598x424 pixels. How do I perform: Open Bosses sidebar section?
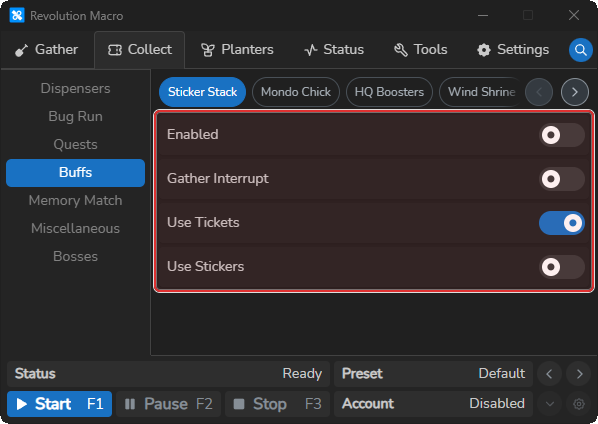[76, 257]
